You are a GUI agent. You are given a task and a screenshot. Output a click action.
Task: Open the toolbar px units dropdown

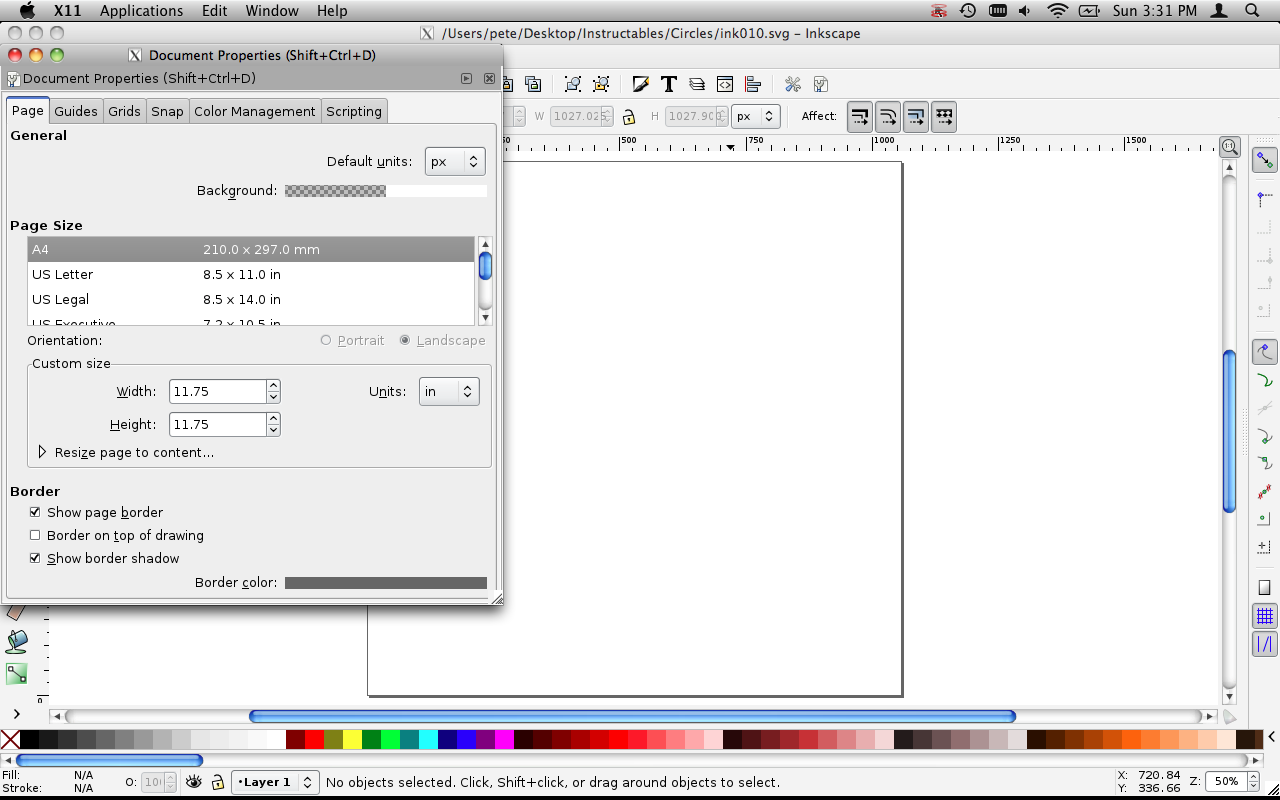pos(755,116)
